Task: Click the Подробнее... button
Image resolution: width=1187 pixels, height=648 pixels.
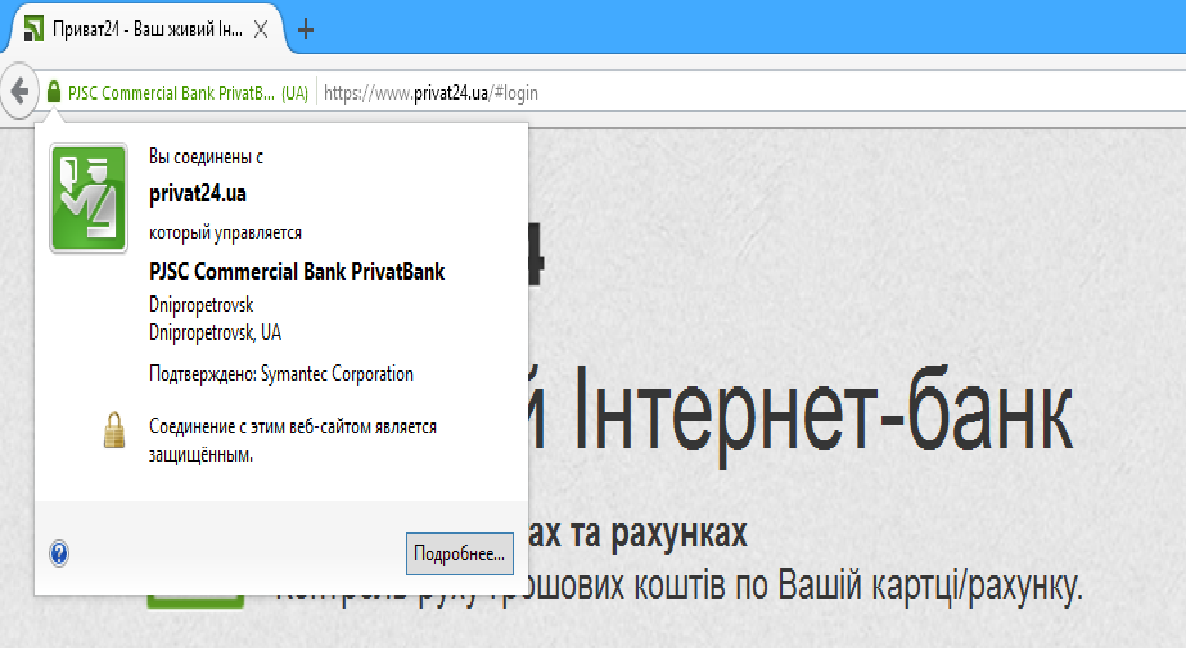Action: tap(460, 553)
